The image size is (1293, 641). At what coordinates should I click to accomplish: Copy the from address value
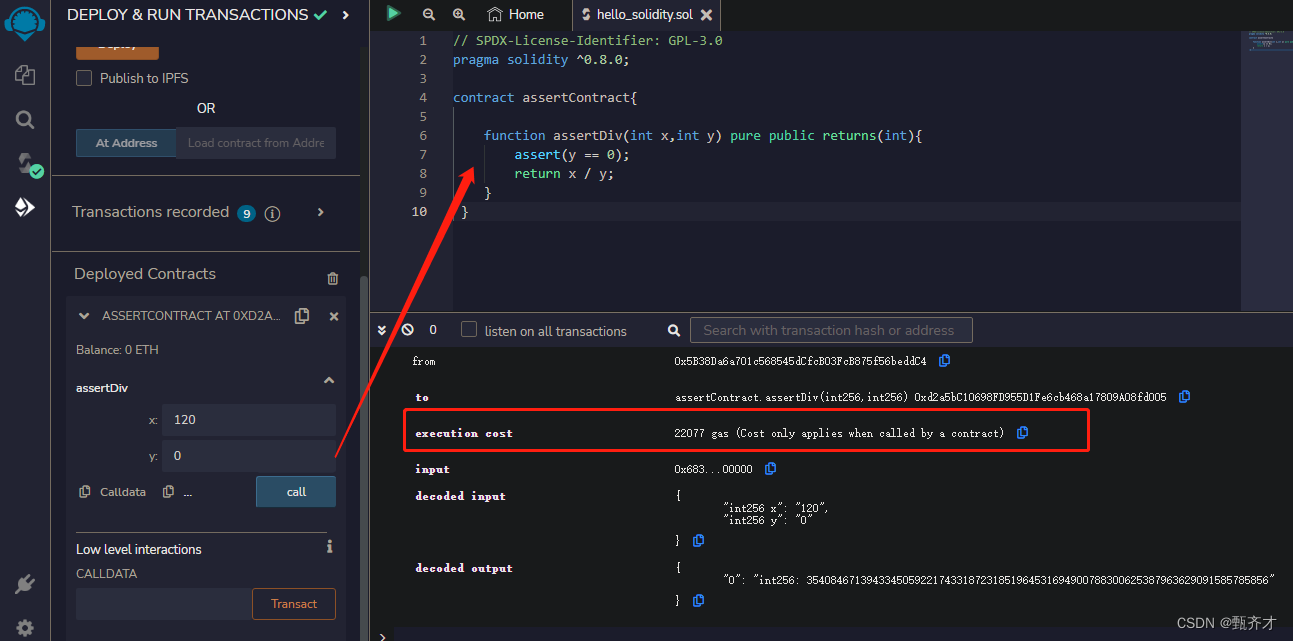(x=944, y=360)
